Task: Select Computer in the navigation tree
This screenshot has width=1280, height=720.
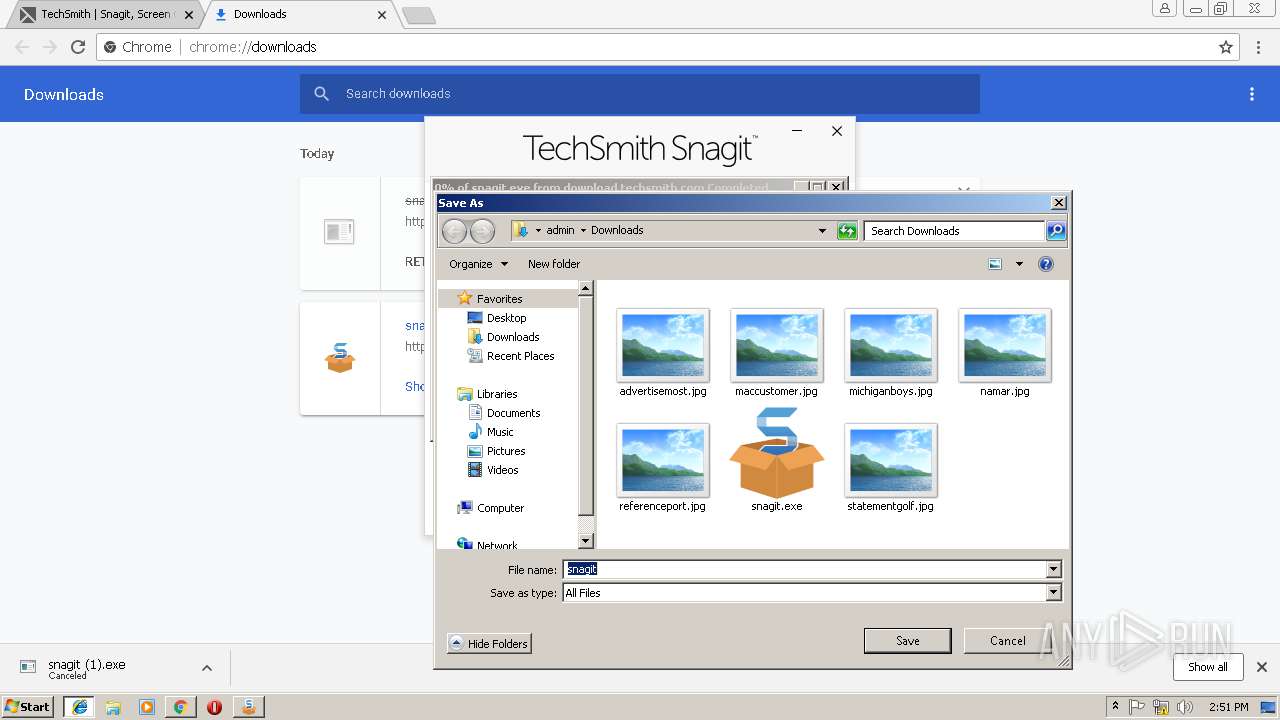Action: point(500,508)
